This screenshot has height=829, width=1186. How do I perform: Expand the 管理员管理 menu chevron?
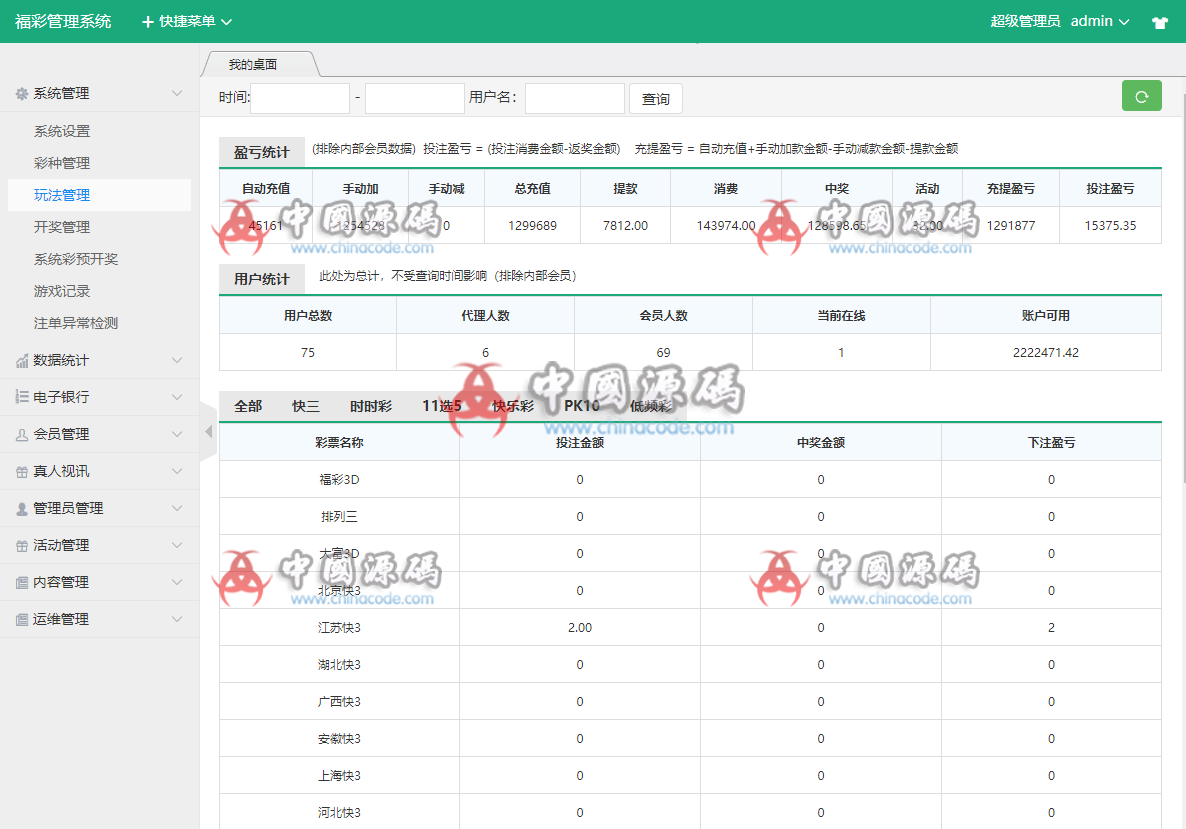point(177,508)
